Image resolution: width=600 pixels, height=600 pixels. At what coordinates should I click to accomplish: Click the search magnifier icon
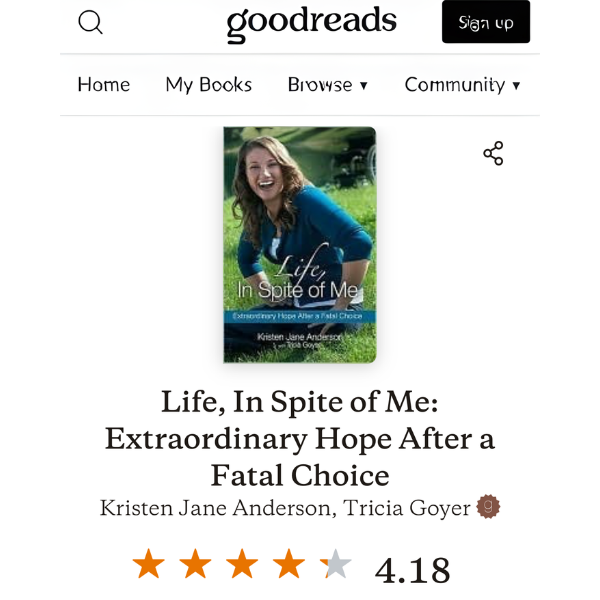[x=90, y=22]
